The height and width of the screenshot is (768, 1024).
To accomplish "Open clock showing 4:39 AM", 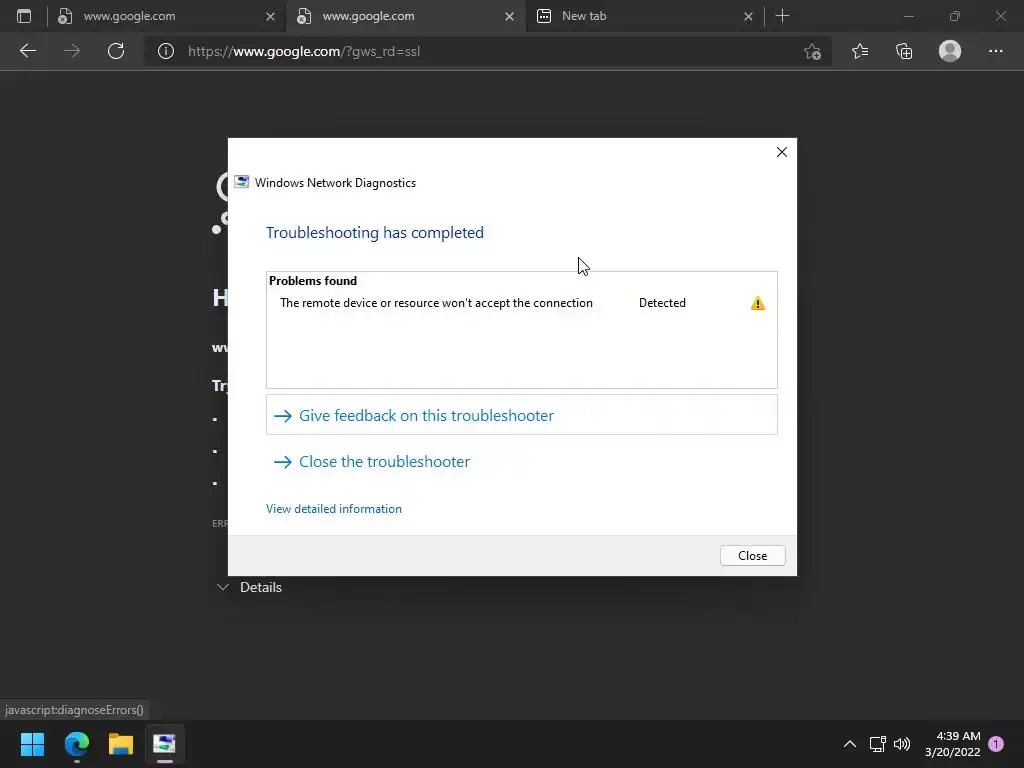I will [x=953, y=744].
